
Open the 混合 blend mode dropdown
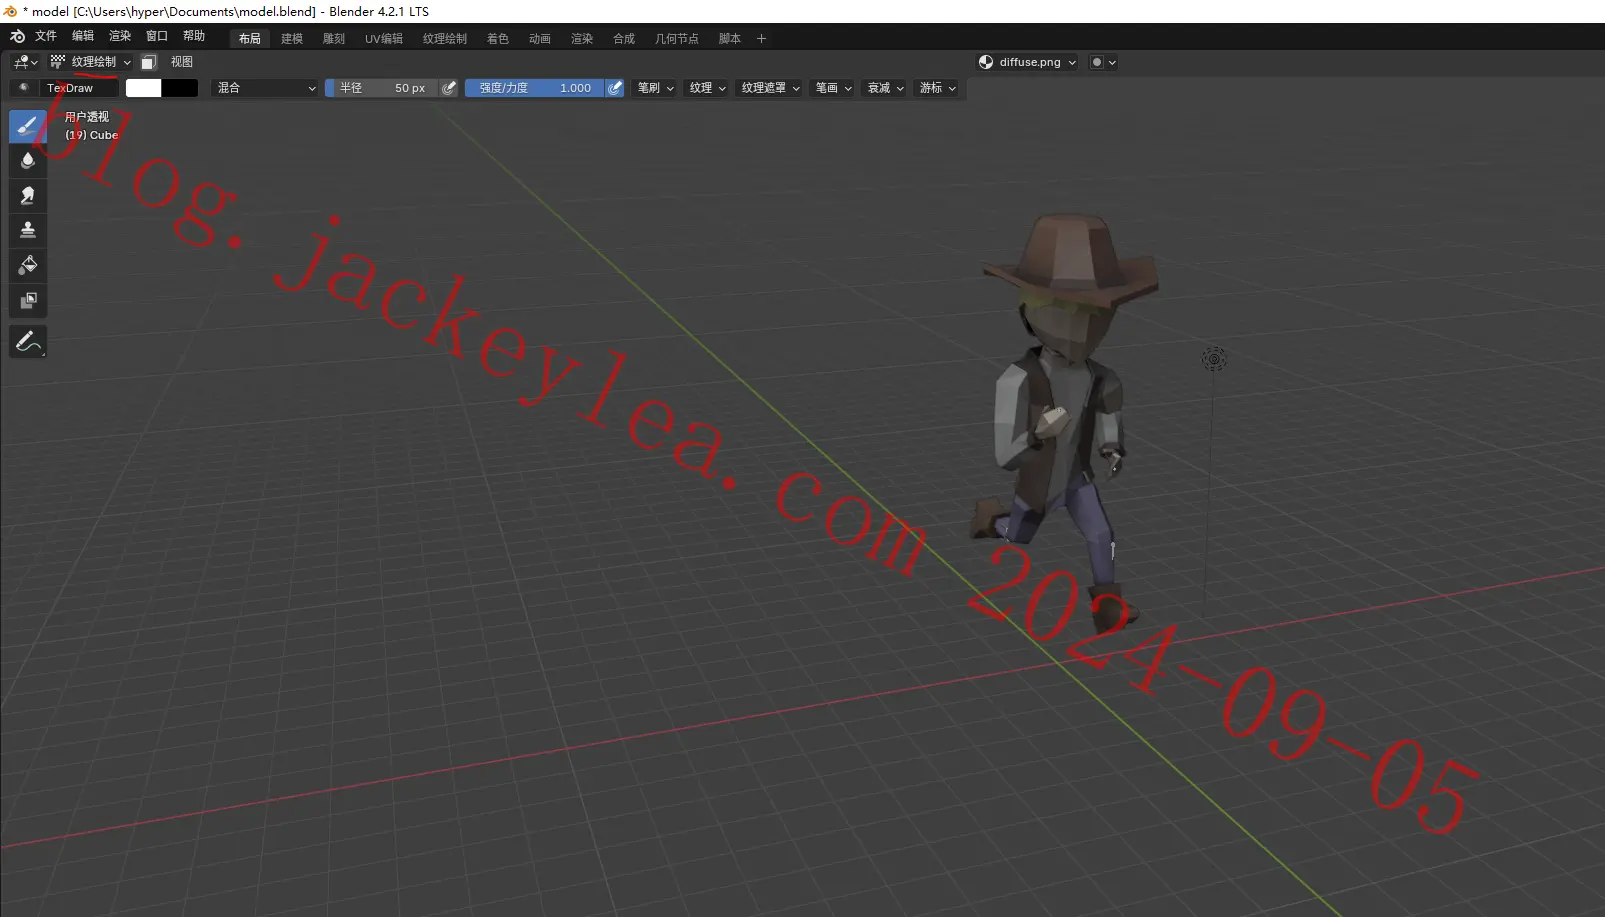coord(266,88)
